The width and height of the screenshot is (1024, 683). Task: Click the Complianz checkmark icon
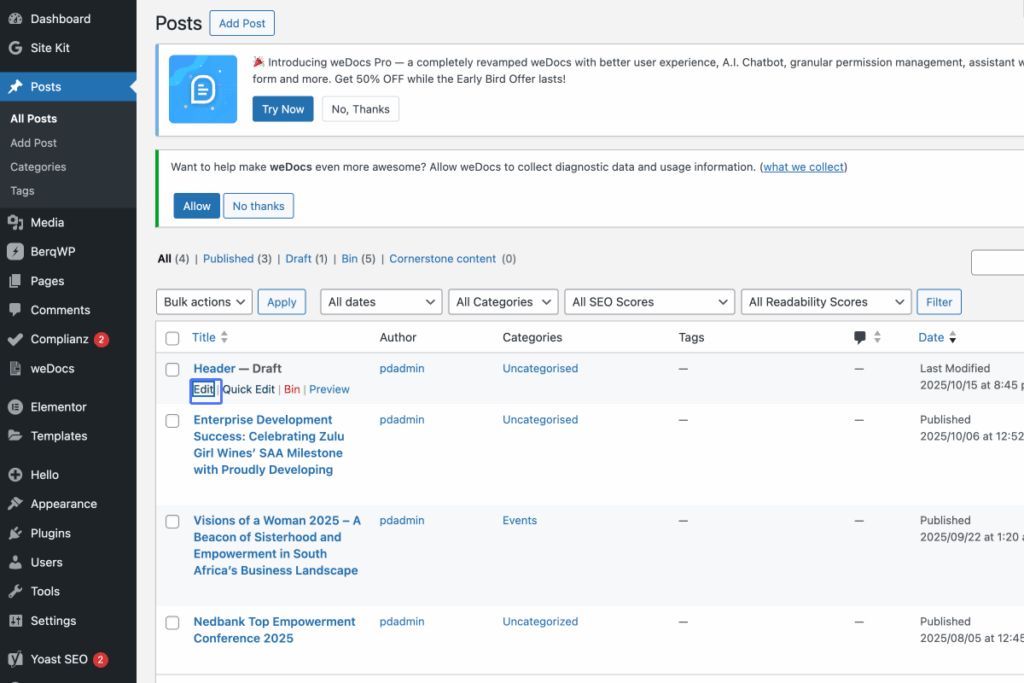point(15,339)
